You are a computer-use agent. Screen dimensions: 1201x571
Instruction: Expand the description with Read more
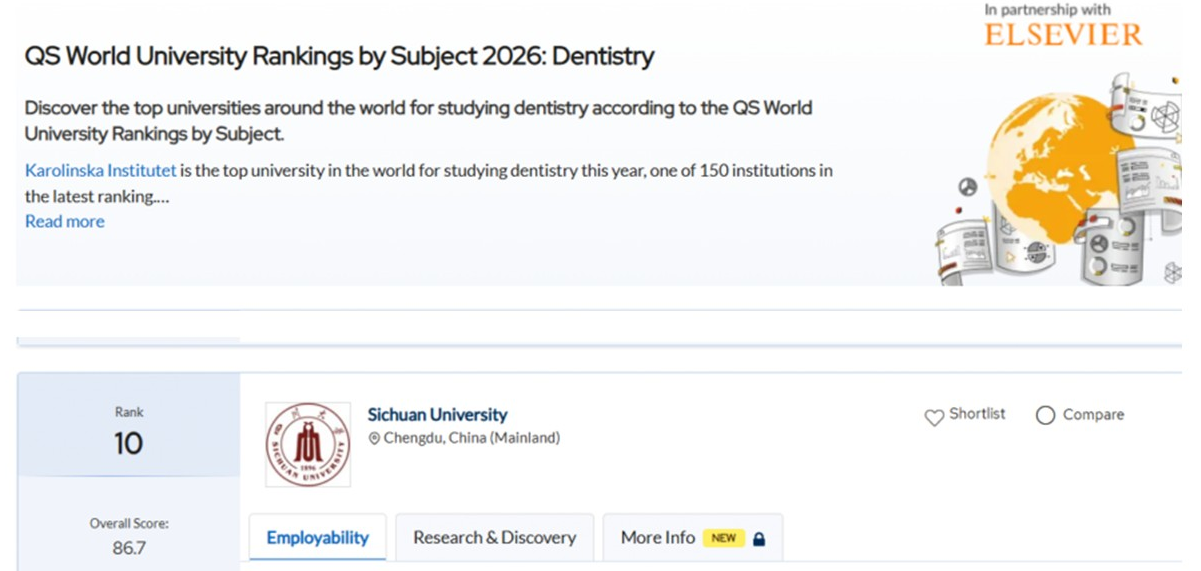click(x=64, y=222)
